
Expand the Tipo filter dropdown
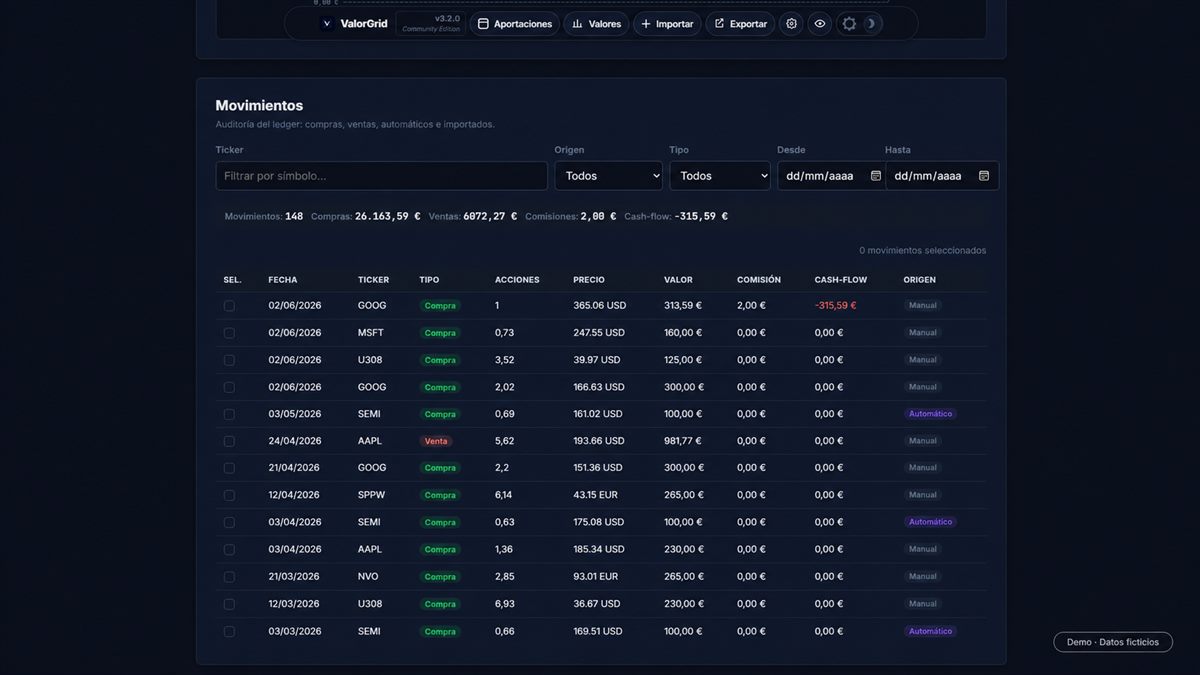pyautogui.click(x=720, y=176)
